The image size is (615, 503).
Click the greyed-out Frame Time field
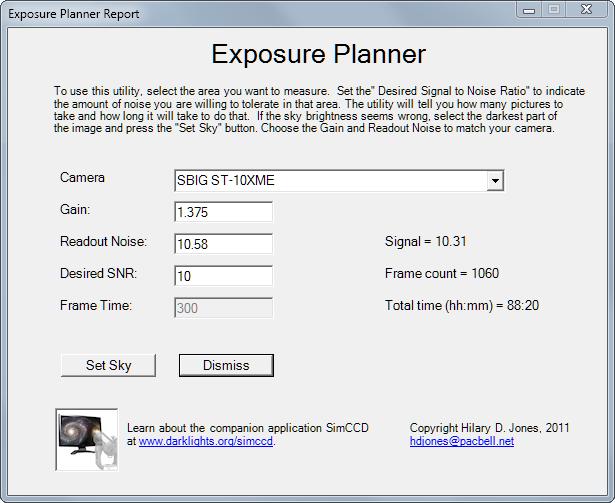pyautogui.click(x=222, y=308)
